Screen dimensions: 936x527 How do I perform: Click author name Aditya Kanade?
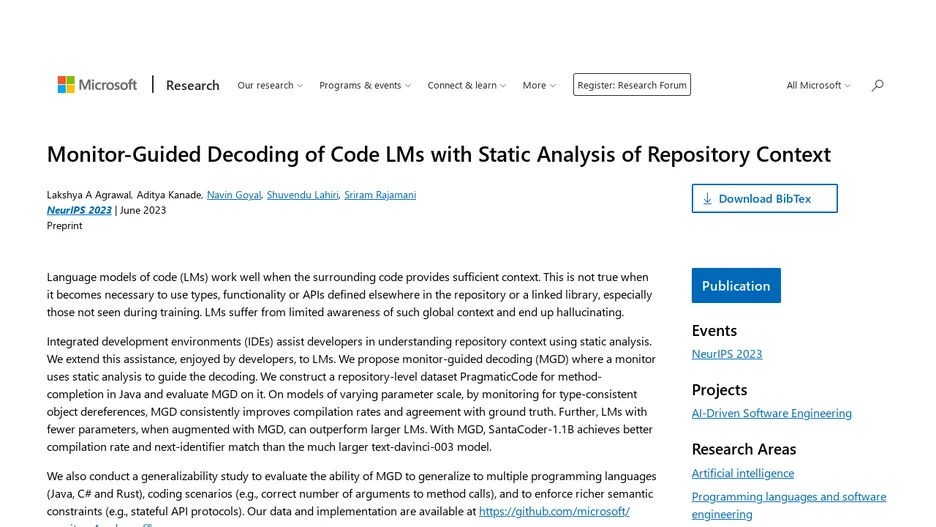169,195
